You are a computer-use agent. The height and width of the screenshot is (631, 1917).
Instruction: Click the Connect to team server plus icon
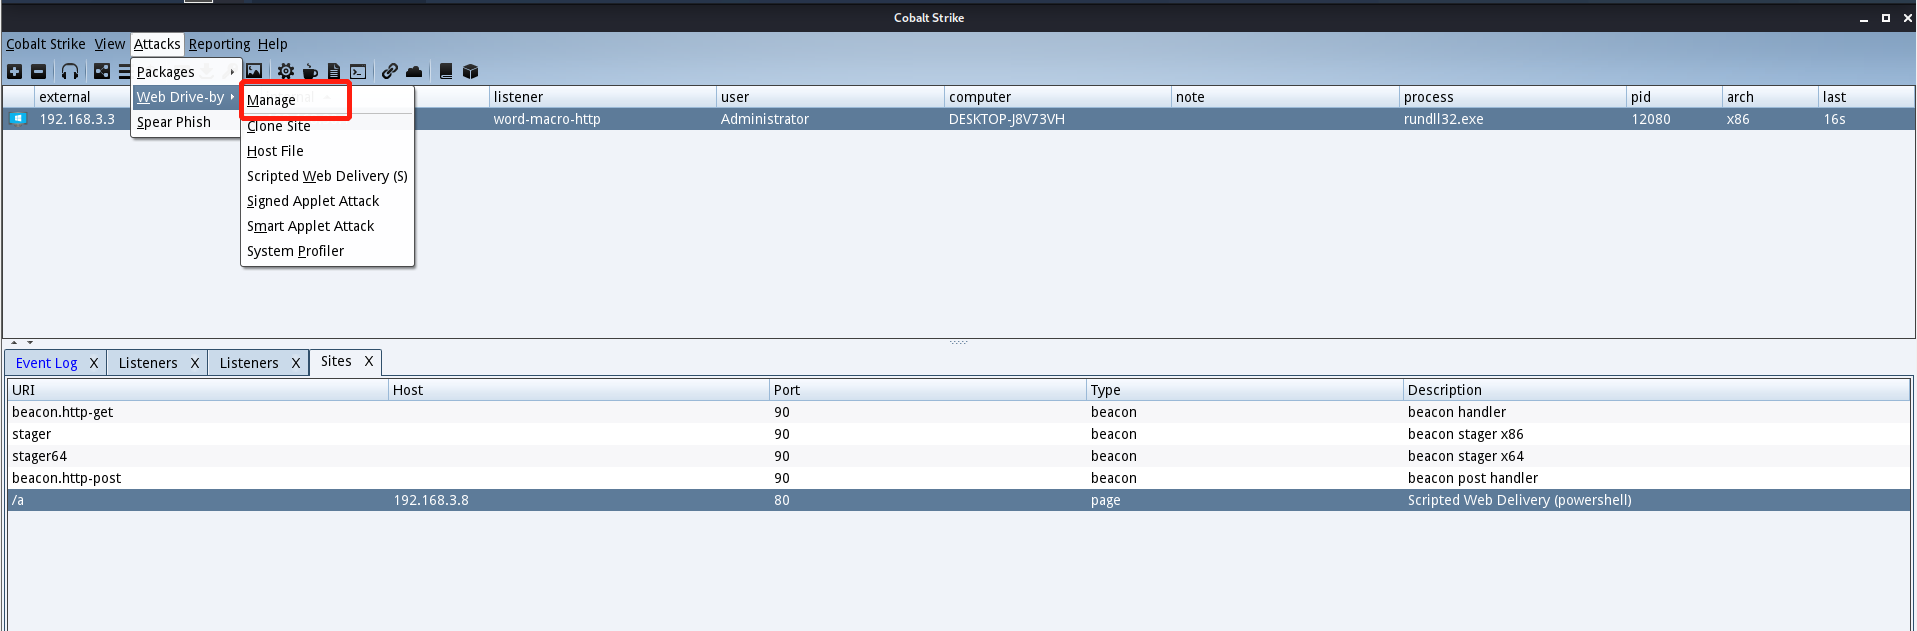(14, 71)
